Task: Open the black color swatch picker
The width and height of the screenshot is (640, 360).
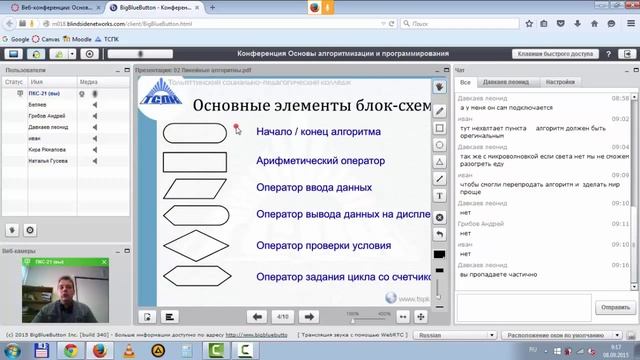Action: pyautogui.click(x=440, y=254)
